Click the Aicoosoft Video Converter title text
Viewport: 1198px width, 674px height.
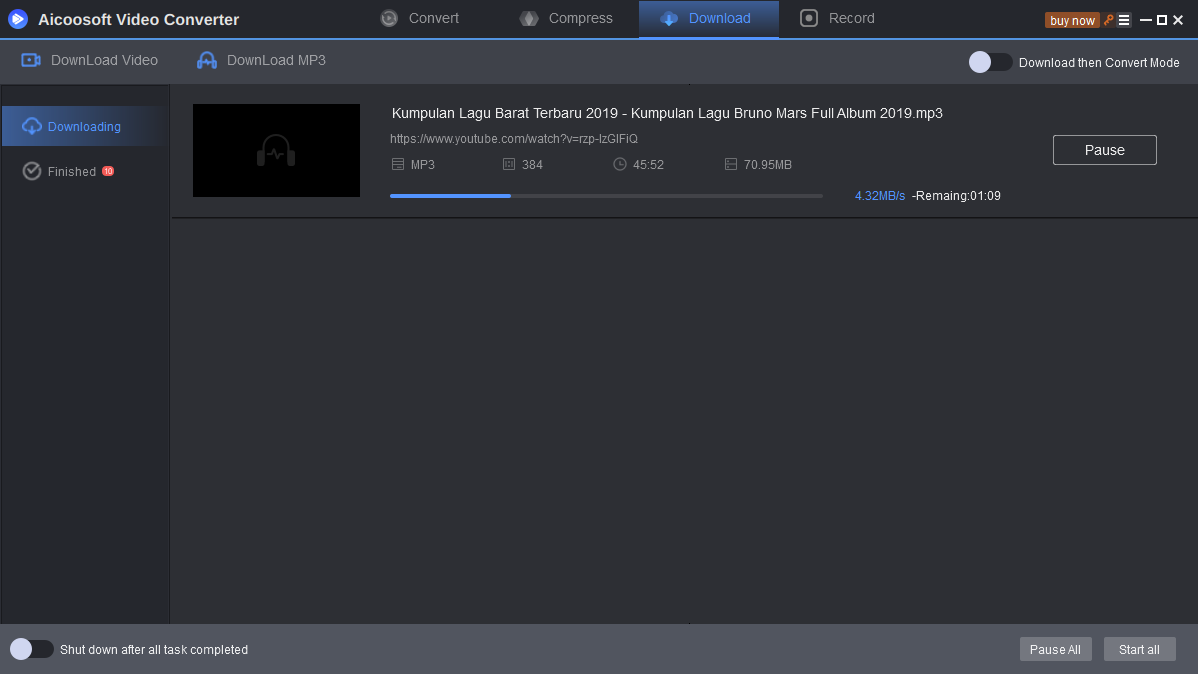tap(138, 20)
